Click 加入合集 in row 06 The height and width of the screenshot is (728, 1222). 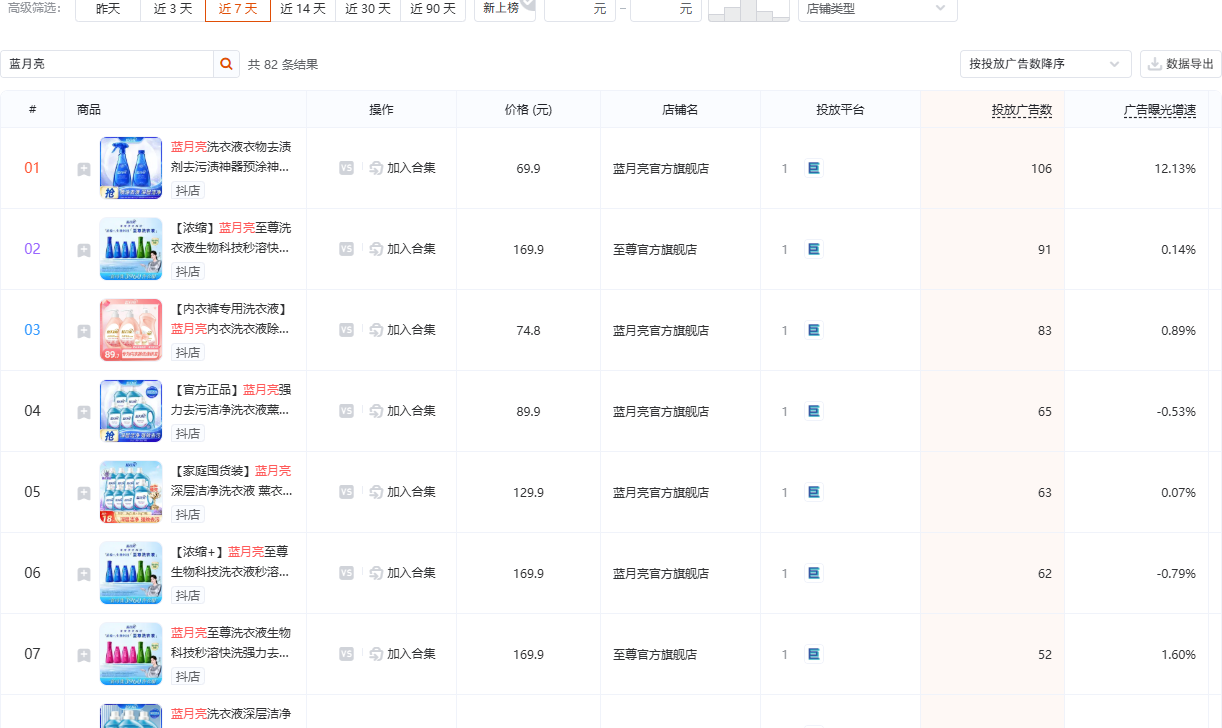(x=402, y=573)
